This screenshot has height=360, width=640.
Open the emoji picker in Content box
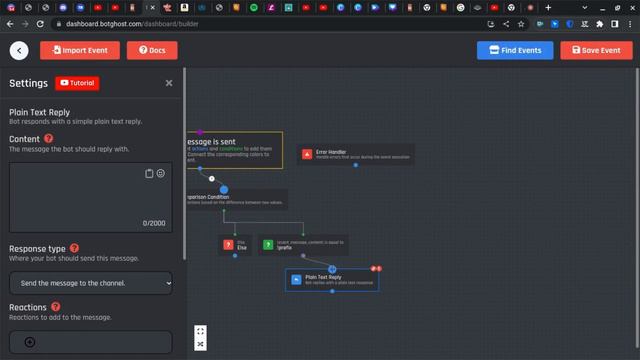(161, 173)
